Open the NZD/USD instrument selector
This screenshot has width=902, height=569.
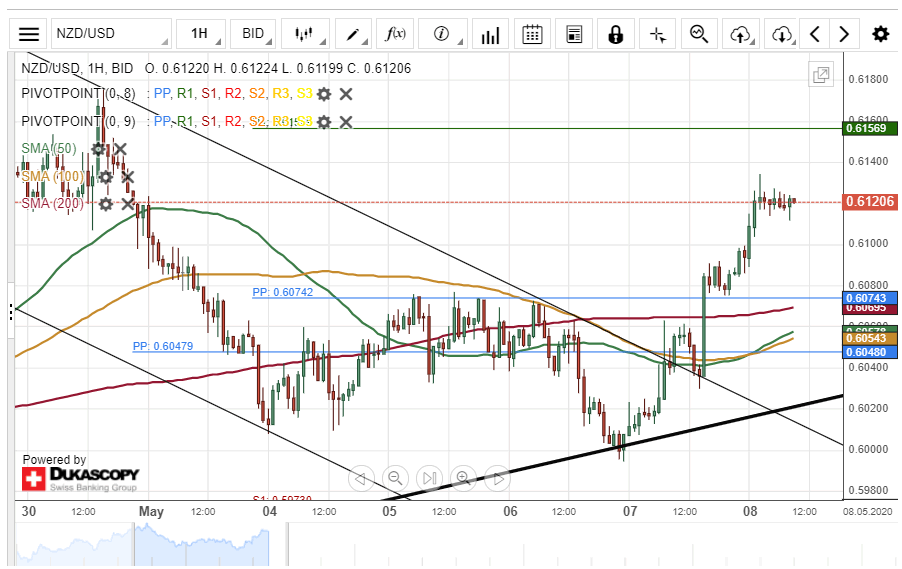[112, 34]
